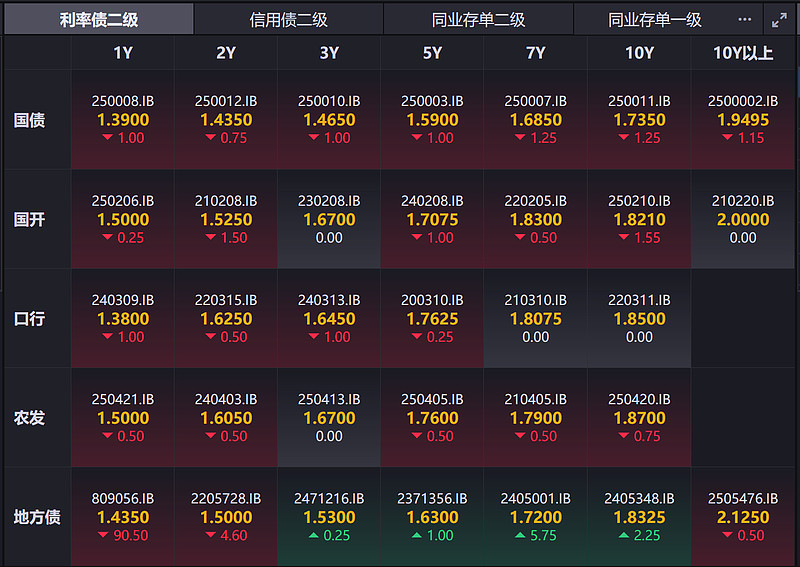This screenshot has height=567, width=800.
Task: Open bond 250405.IB quote cell
Action: (x=432, y=417)
